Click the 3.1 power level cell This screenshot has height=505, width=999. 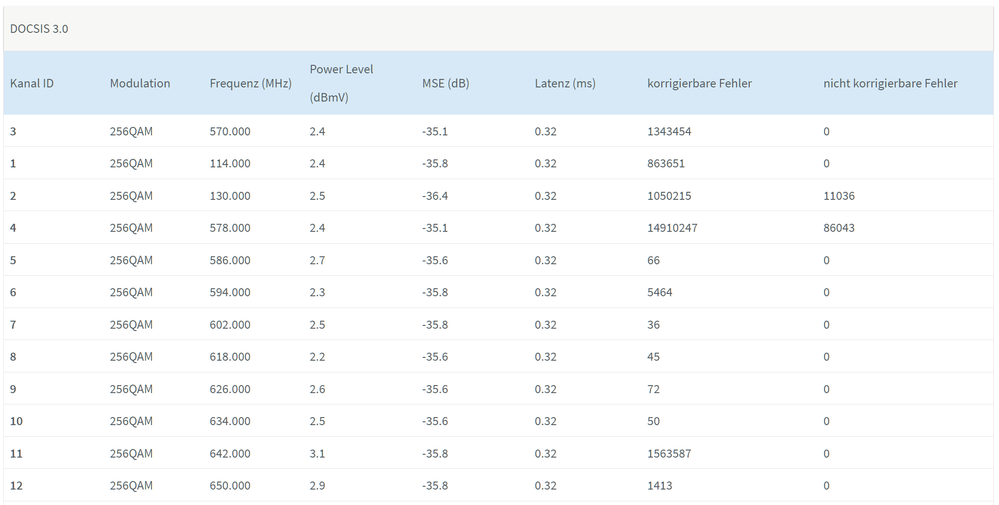click(x=317, y=453)
